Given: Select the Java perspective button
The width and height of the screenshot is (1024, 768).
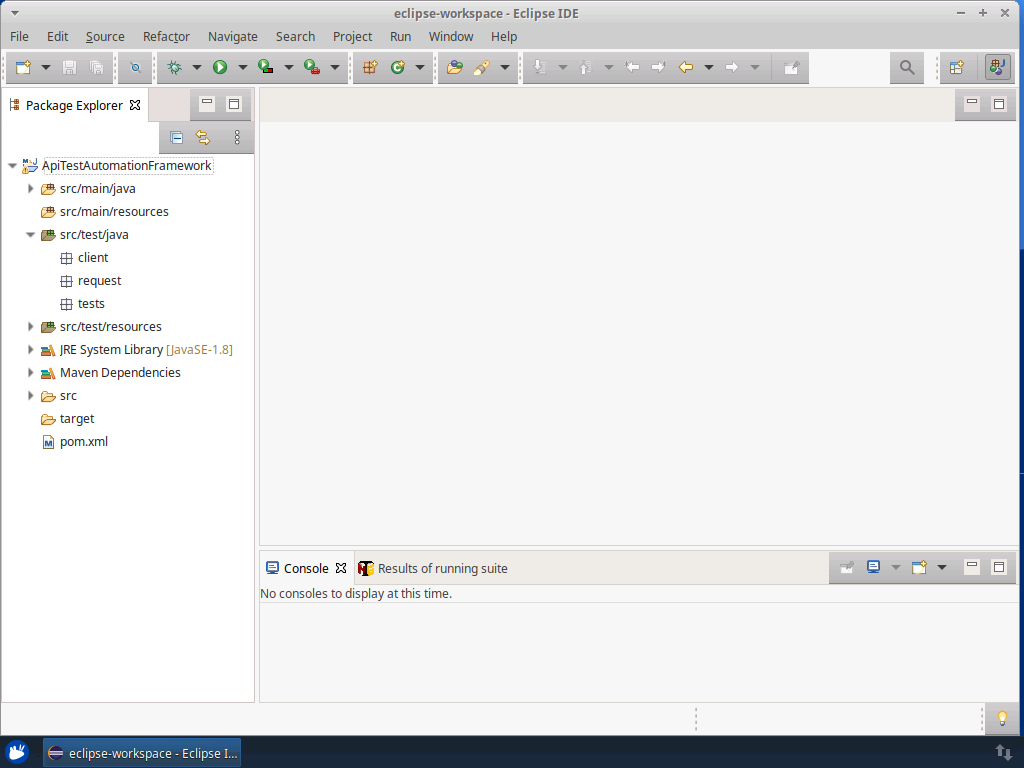Looking at the screenshot, I should tap(997, 67).
